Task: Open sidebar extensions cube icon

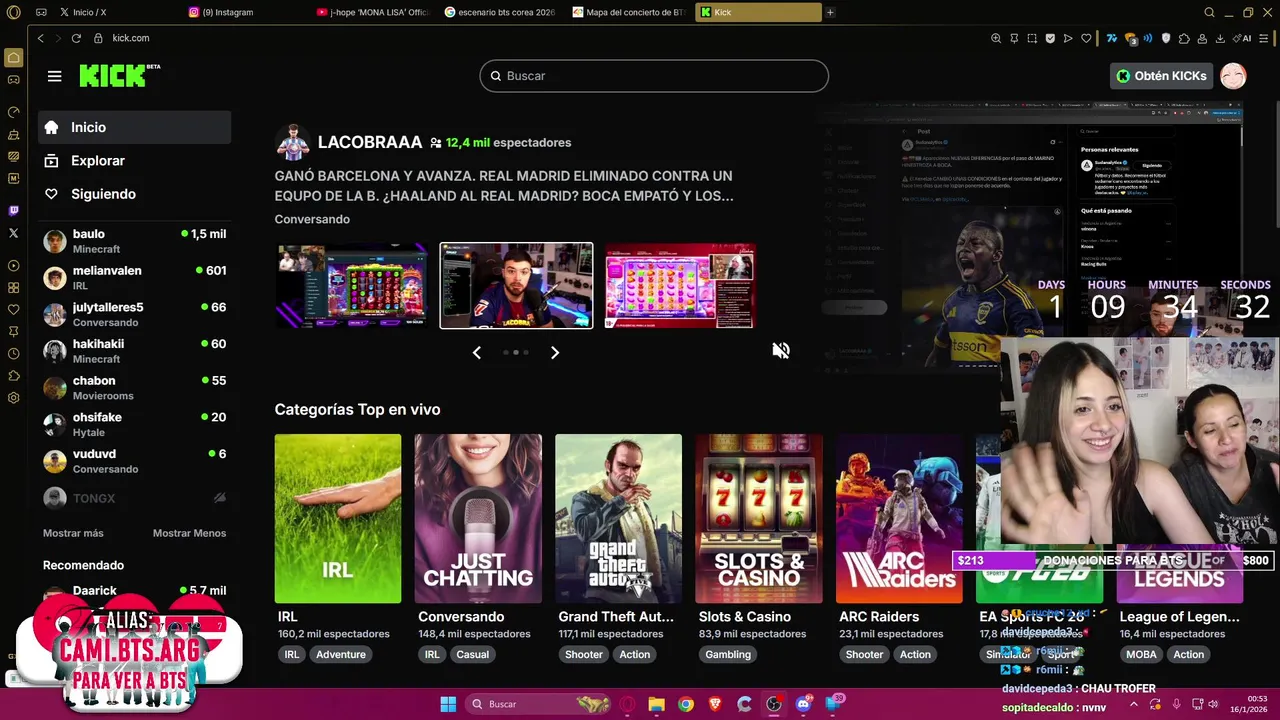Action: [13, 376]
